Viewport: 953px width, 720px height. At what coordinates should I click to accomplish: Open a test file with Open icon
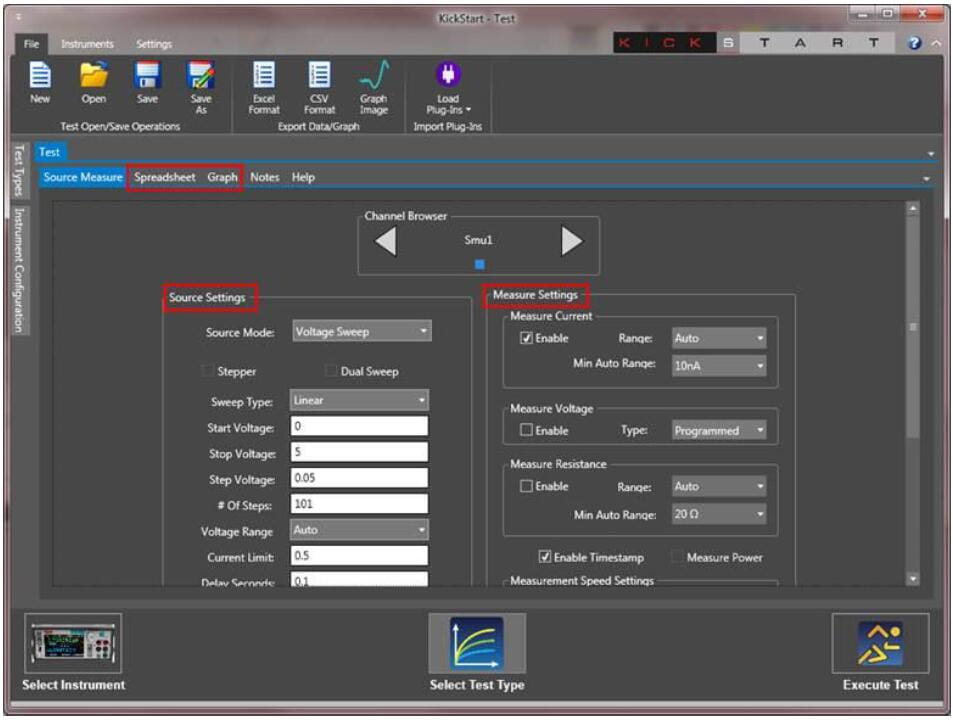(x=93, y=78)
